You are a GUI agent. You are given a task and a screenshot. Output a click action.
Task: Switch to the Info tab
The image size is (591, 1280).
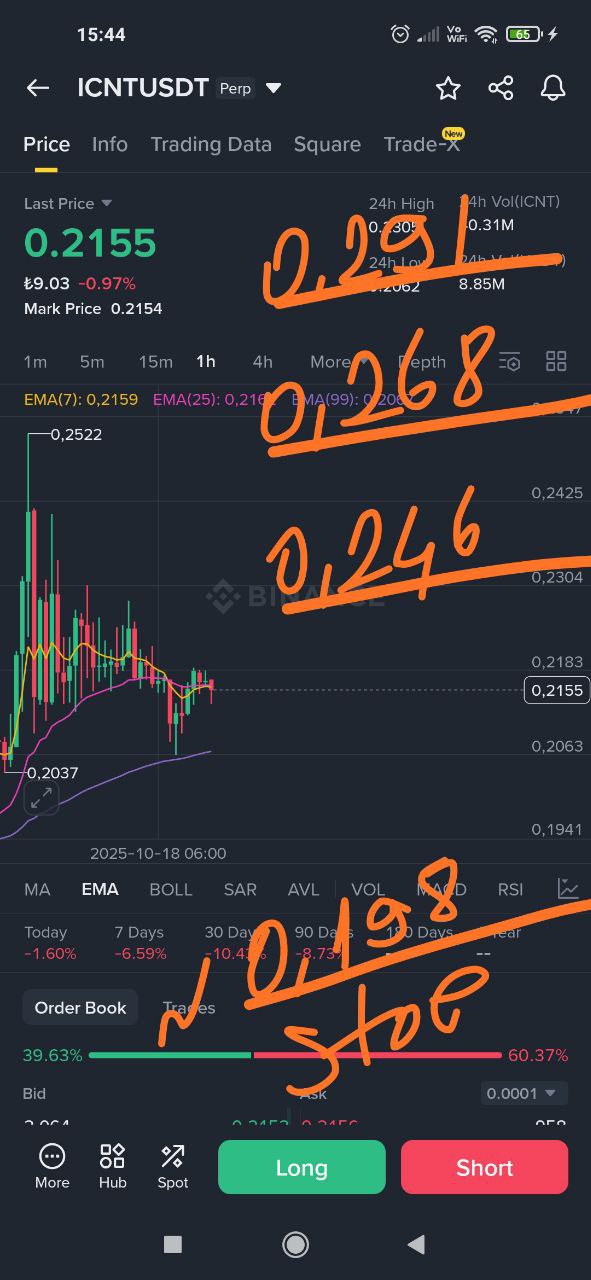coord(110,144)
